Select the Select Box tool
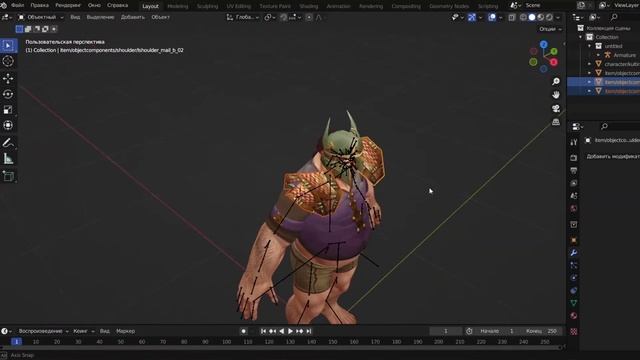The image size is (640, 360). tap(8, 45)
